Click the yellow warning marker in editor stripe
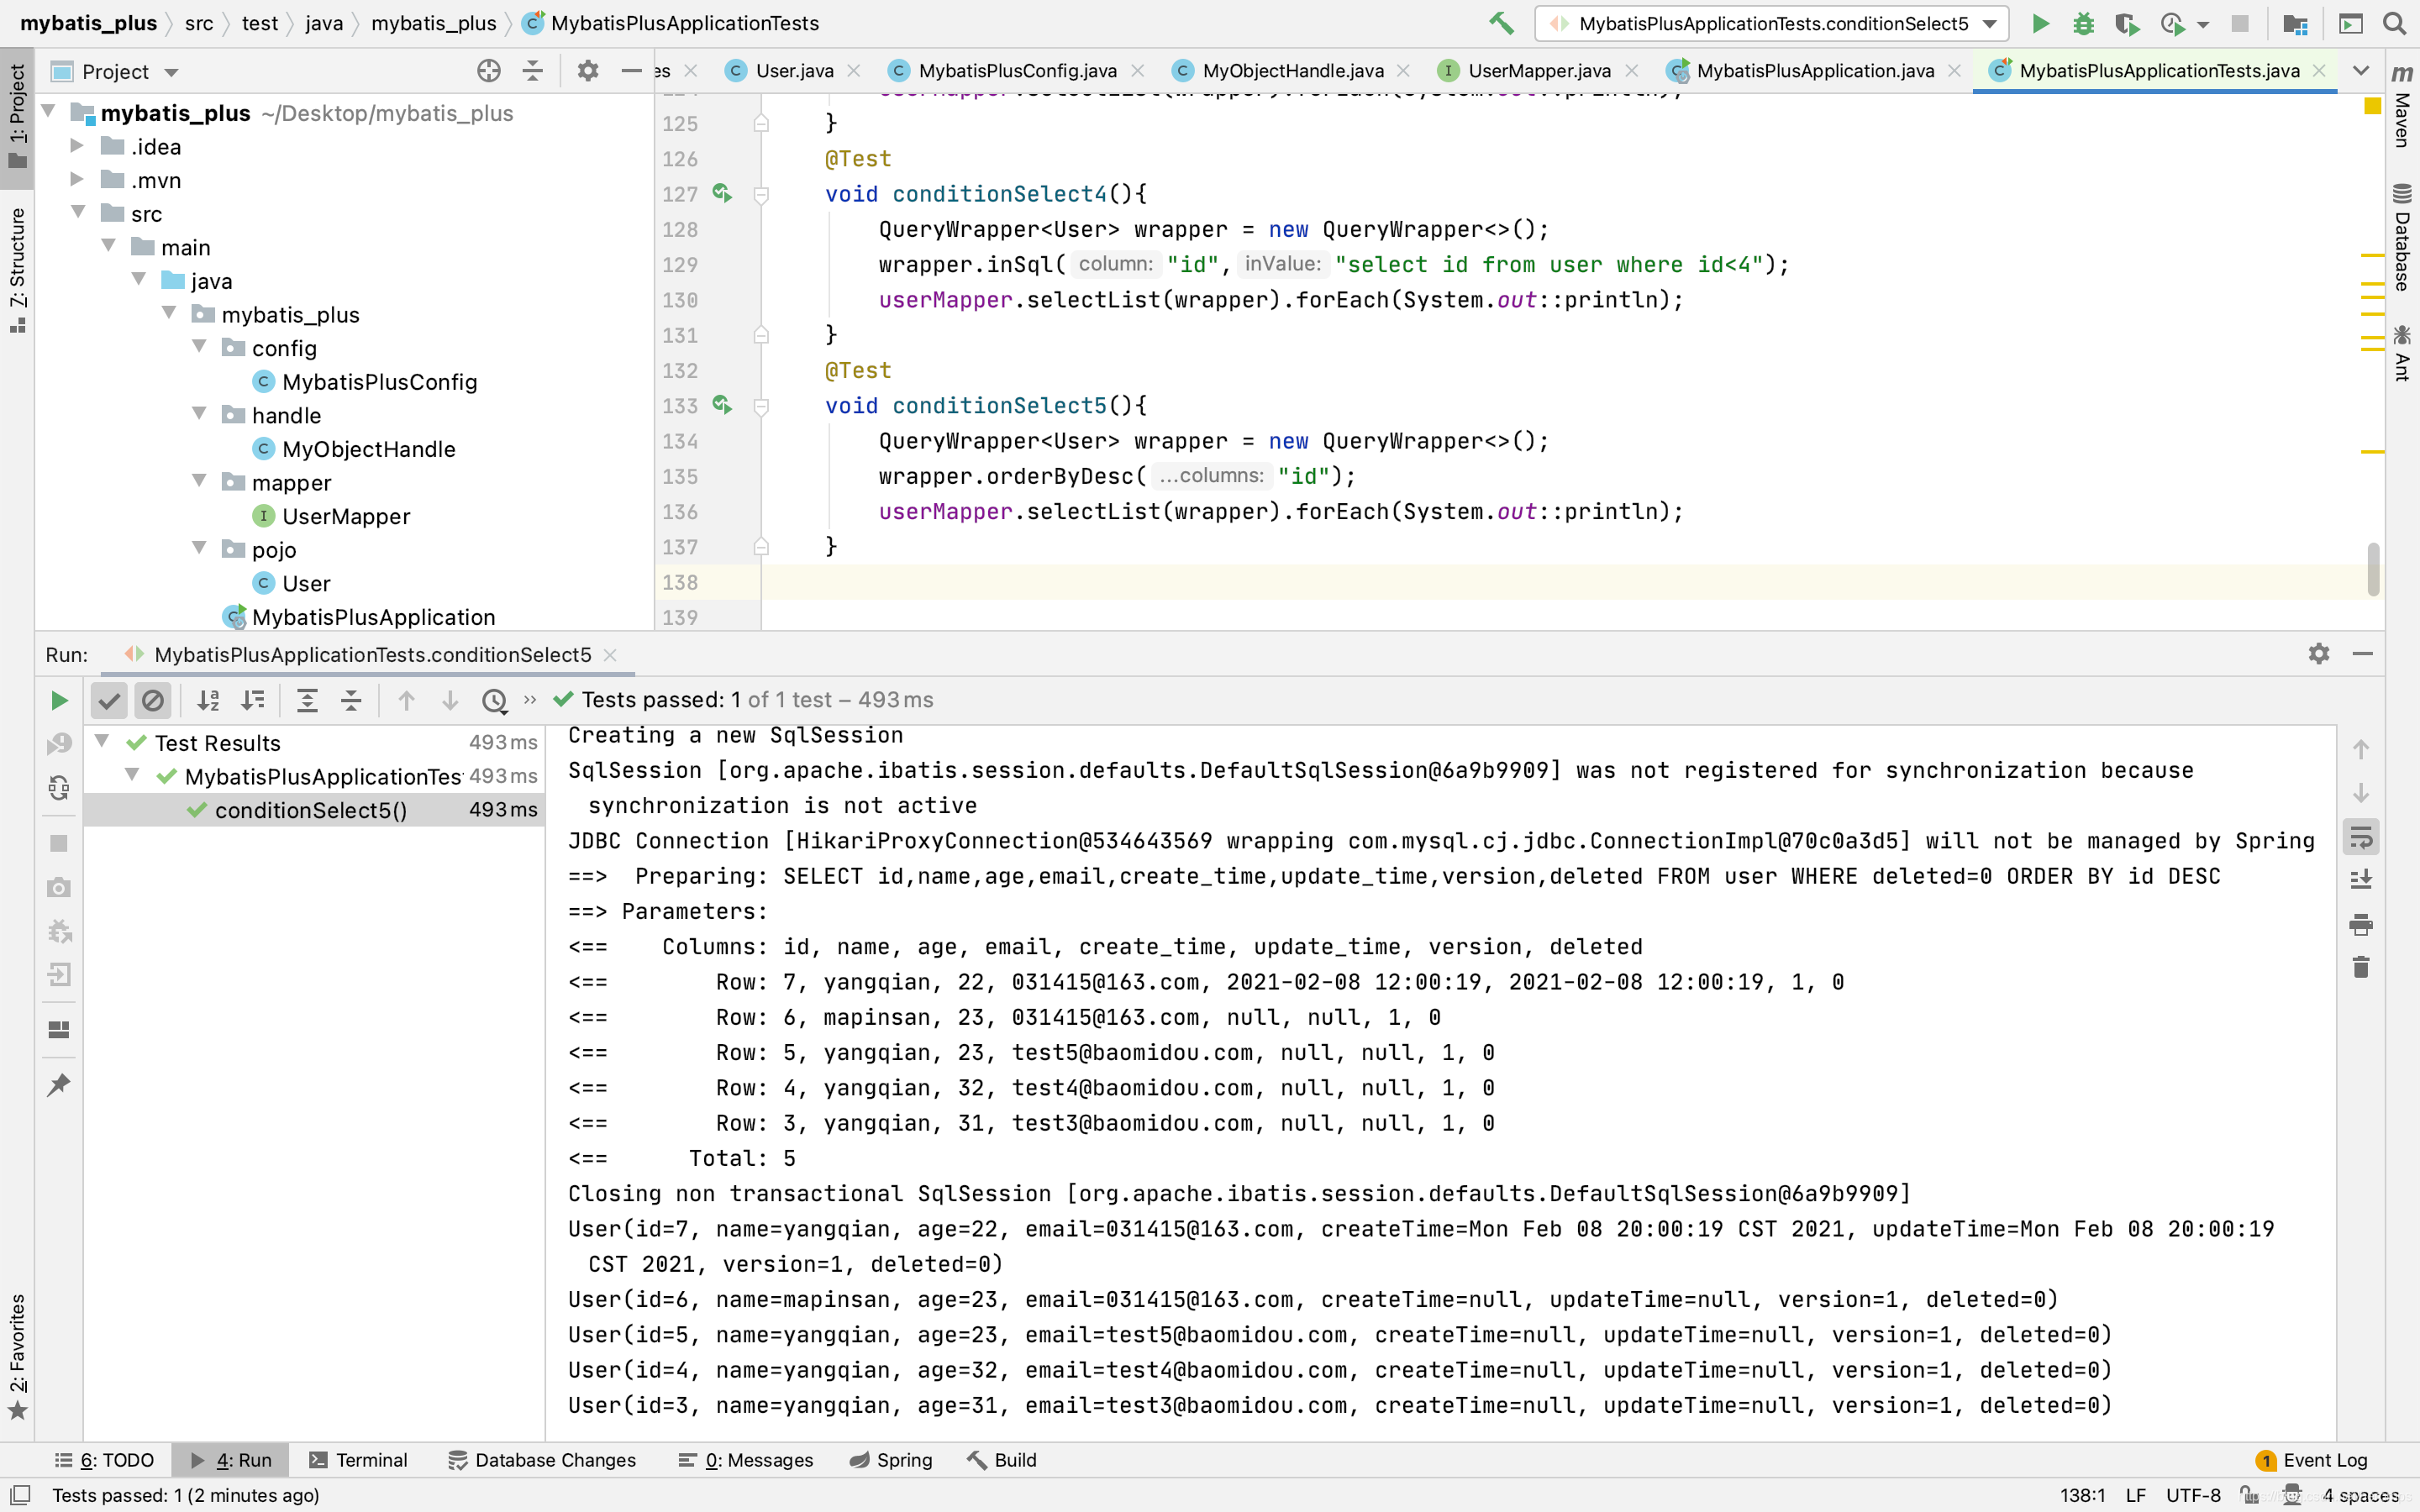Image resolution: width=2420 pixels, height=1512 pixels. click(2372, 105)
